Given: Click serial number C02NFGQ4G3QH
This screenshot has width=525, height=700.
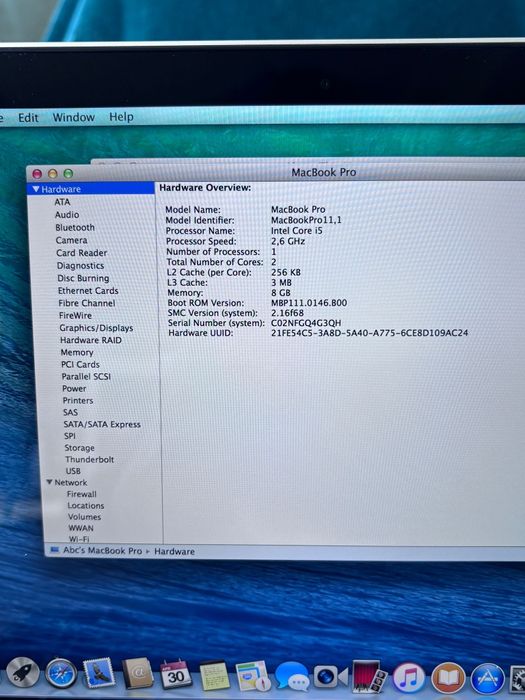Looking at the screenshot, I should [x=306, y=323].
